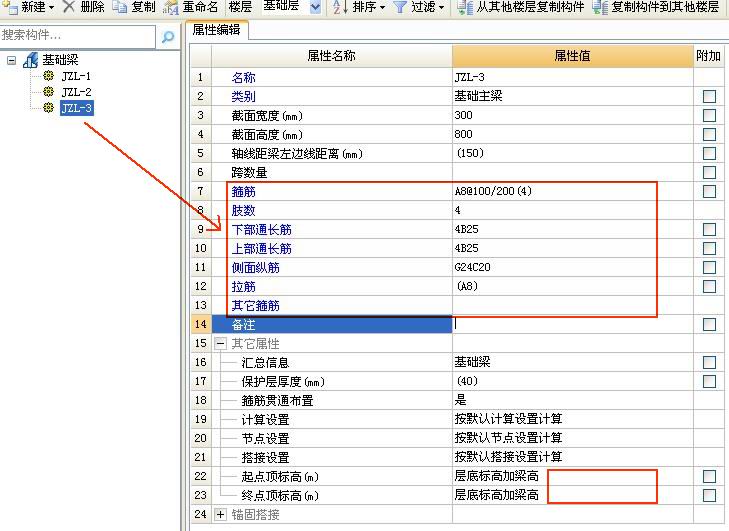The height and width of the screenshot is (531, 729).
Task: Click the search magnifier icon
Action: click(x=168, y=37)
